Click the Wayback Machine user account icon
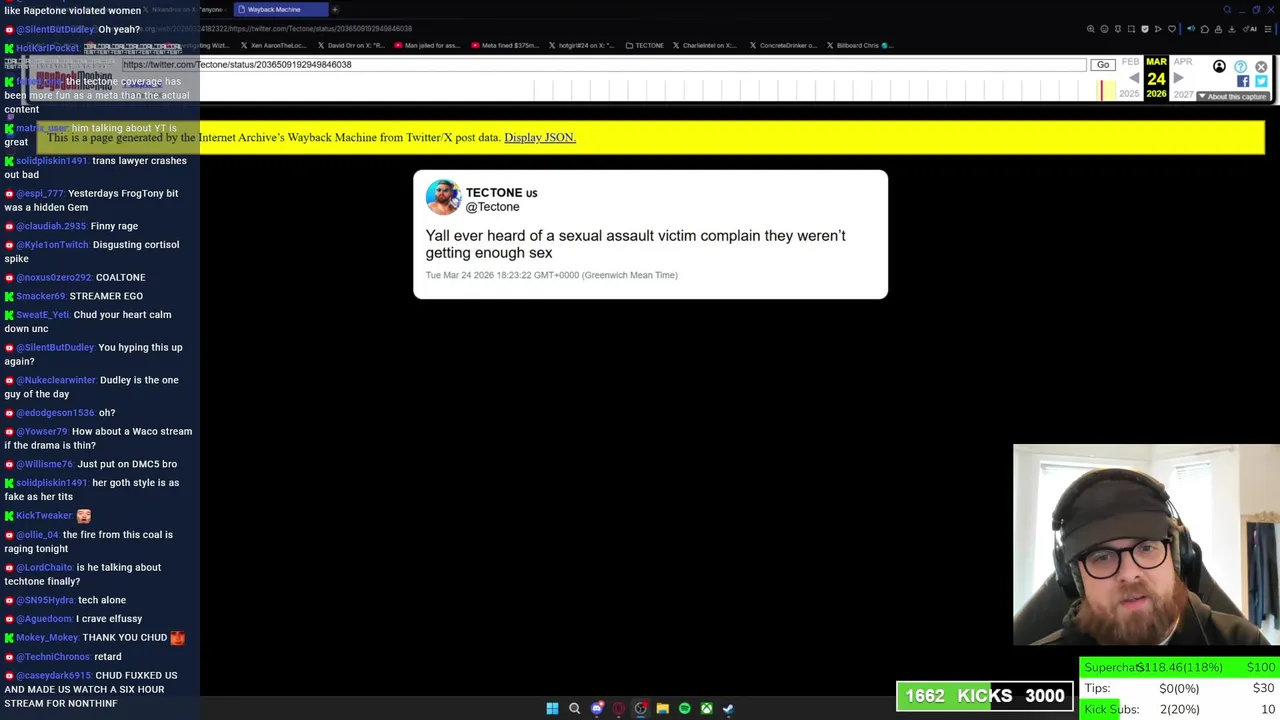Screen dimensions: 1280x720 [1219, 67]
